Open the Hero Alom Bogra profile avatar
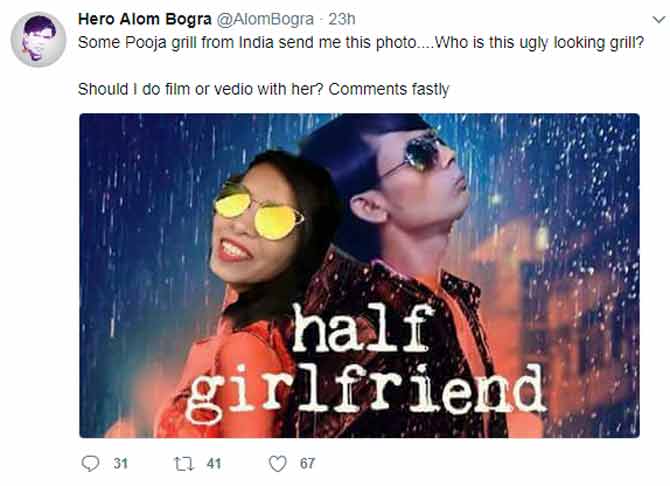 pos(39,40)
